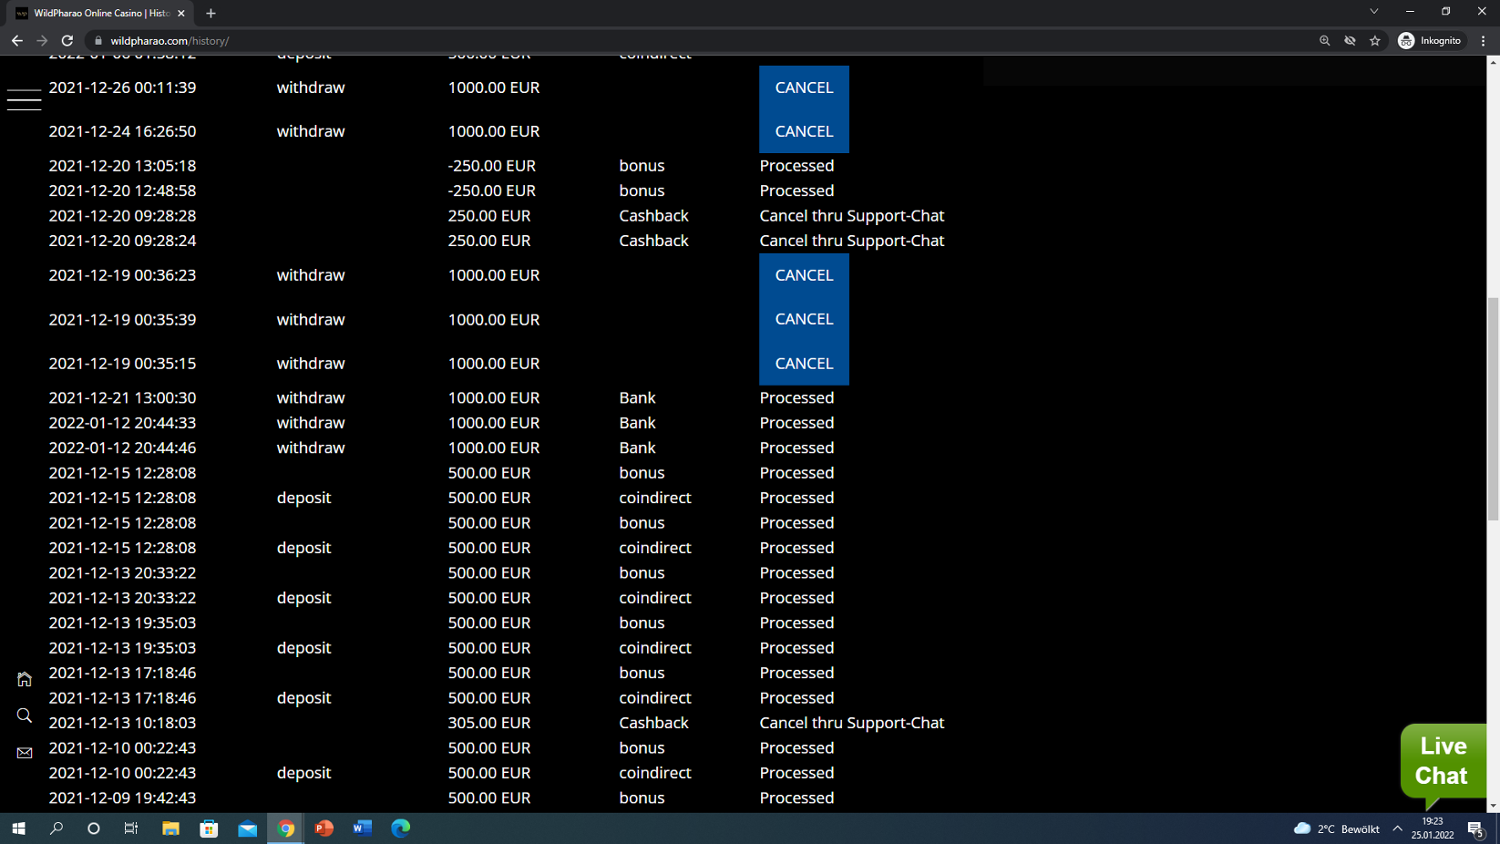Cancel the 2021-12-26 withdrawal
This screenshot has height=844, width=1500.
pos(803,87)
